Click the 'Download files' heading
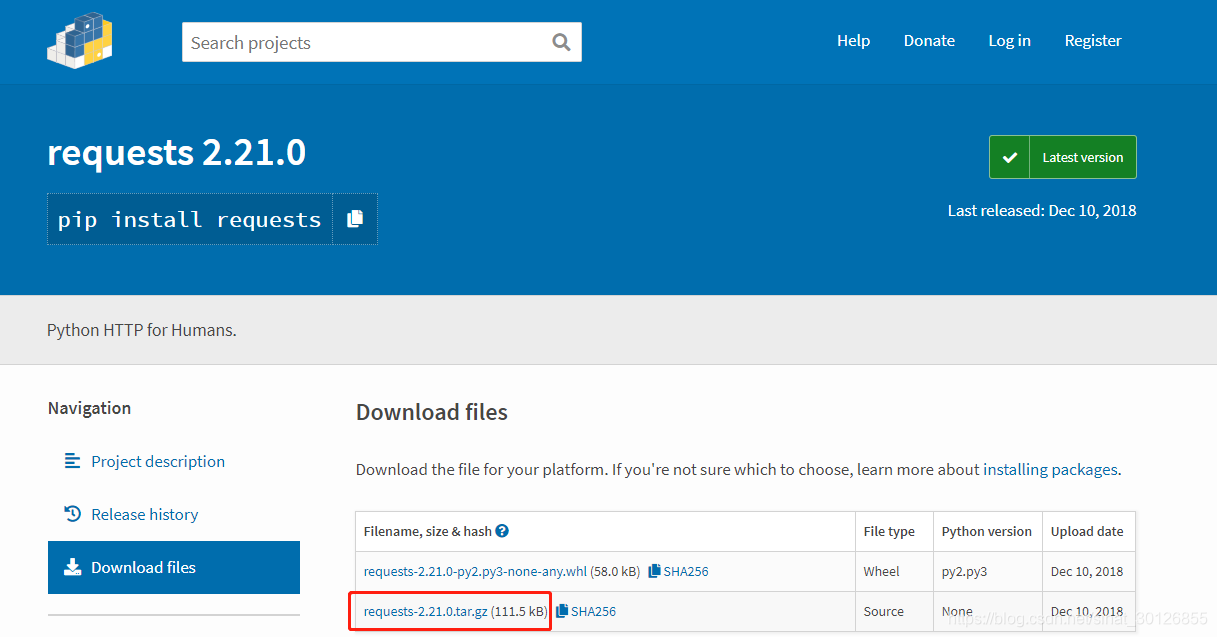This screenshot has height=637, width=1217. 432,412
